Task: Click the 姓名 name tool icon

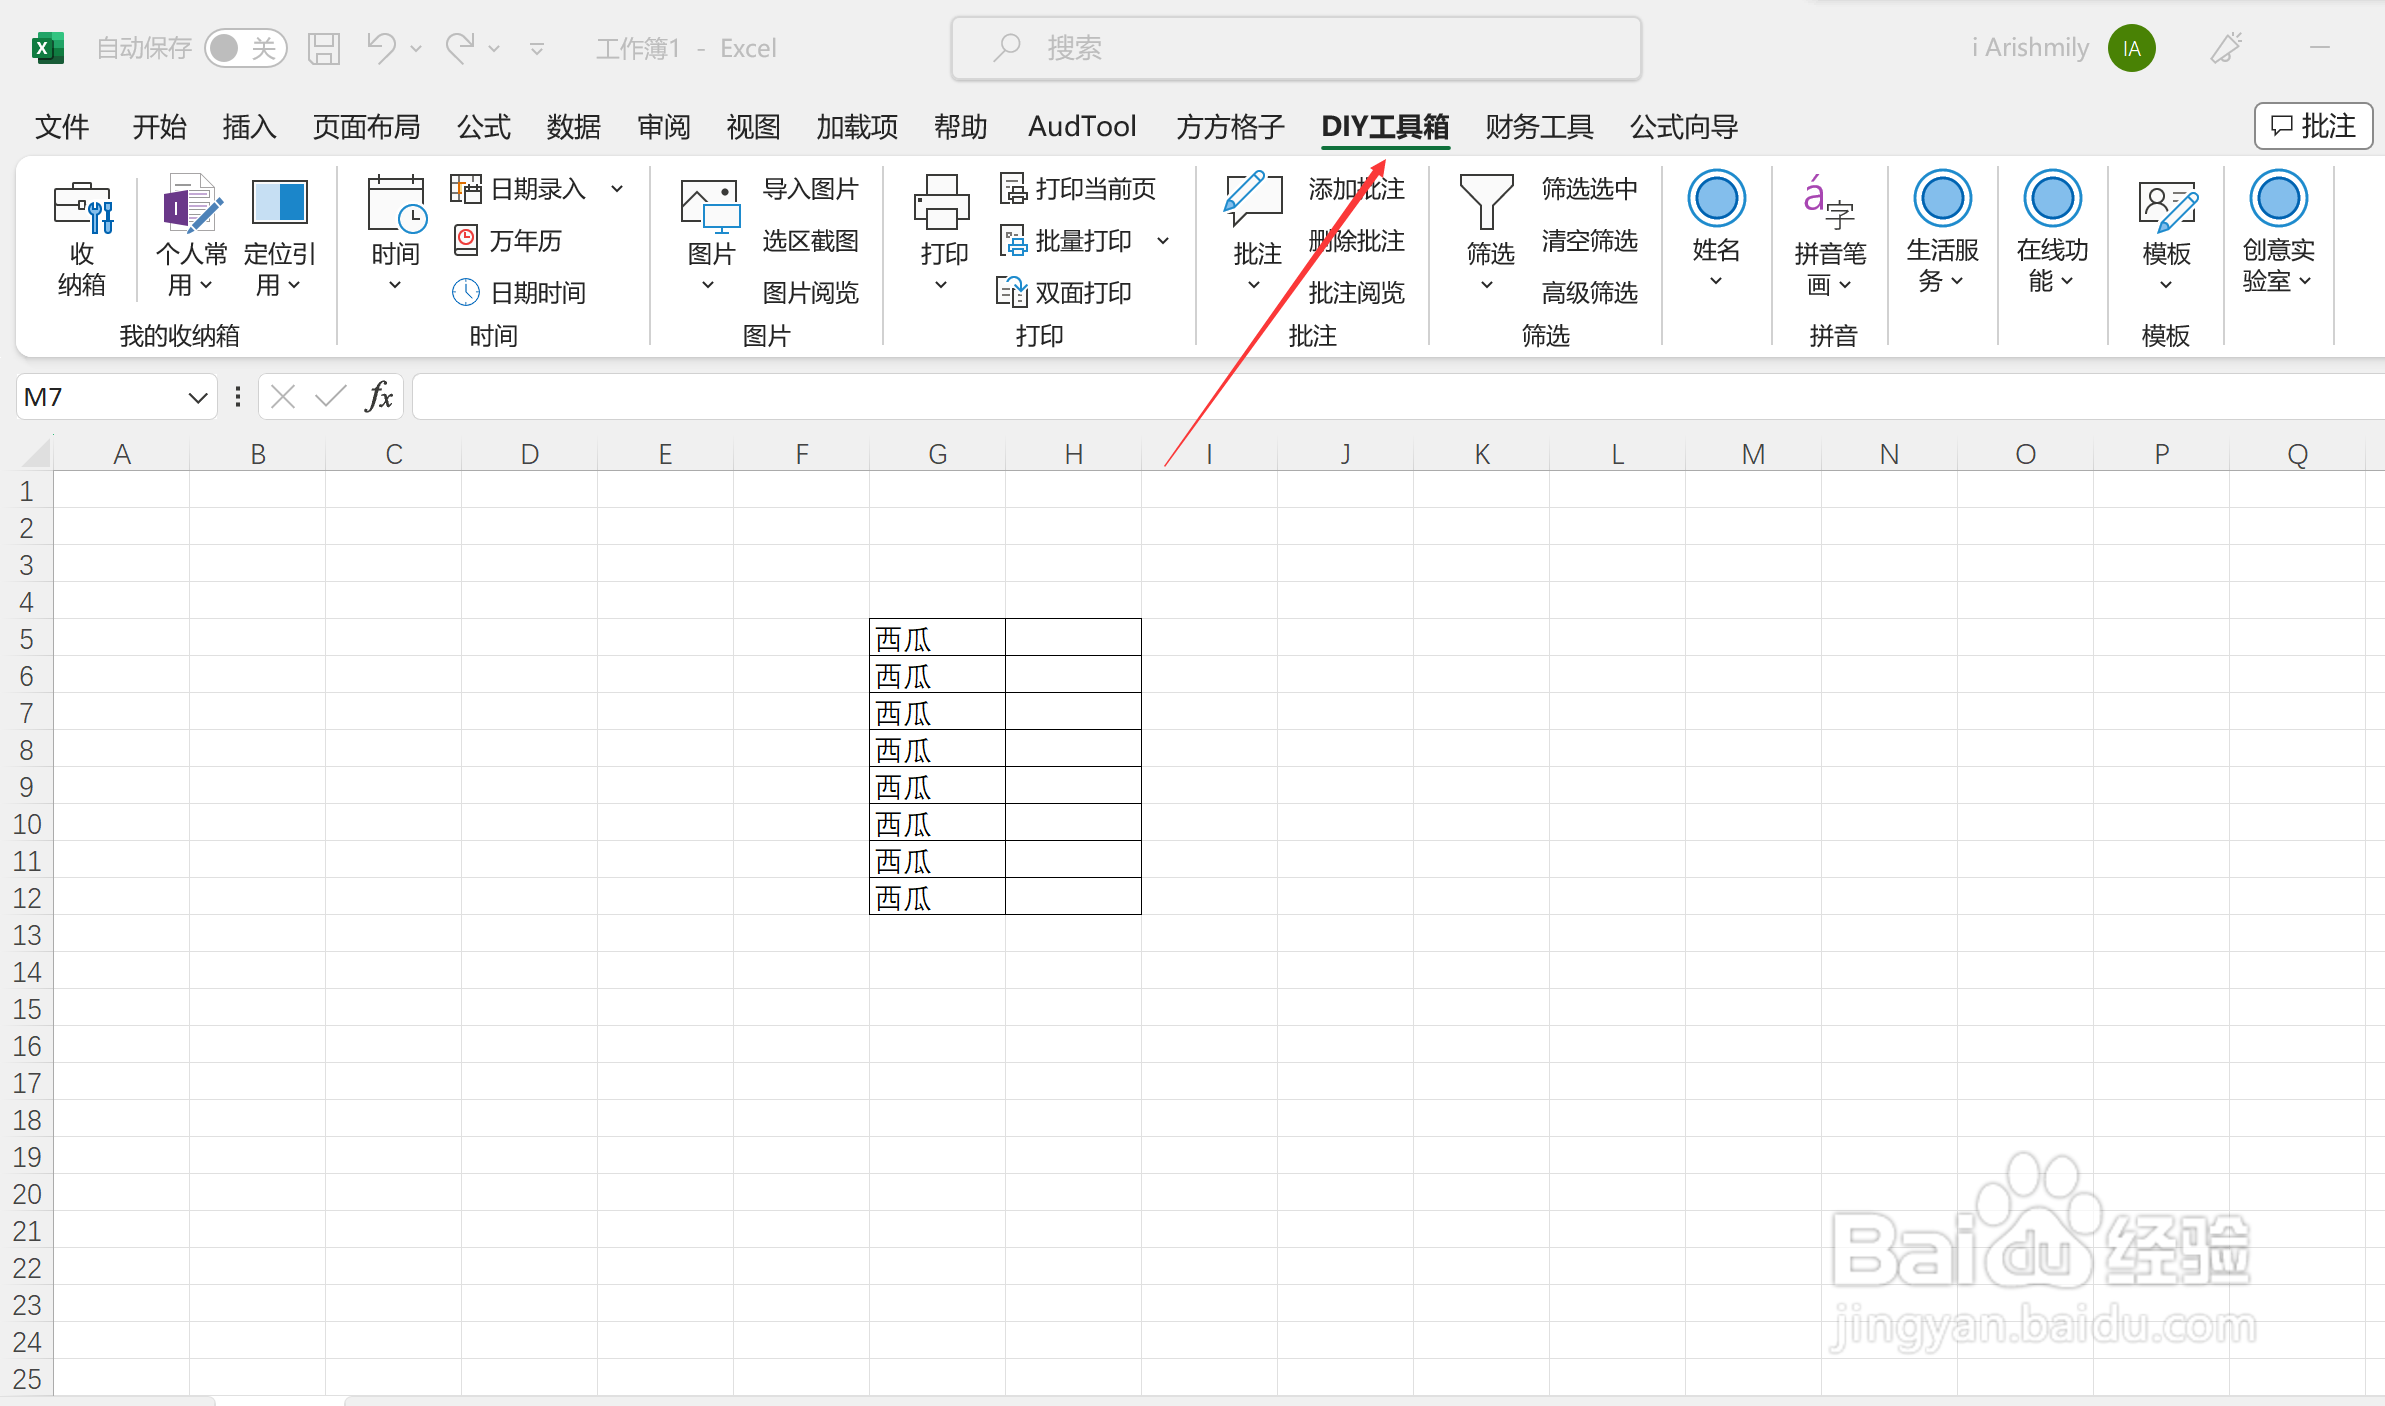Action: [x=1716, y=199]
